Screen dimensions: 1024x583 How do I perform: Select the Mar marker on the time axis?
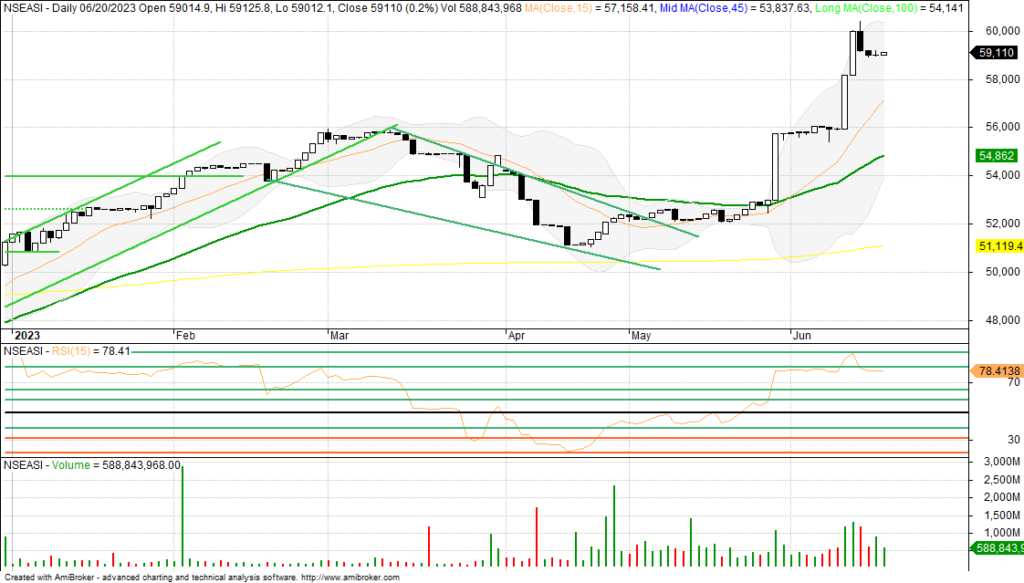click(x=339, y=336)
